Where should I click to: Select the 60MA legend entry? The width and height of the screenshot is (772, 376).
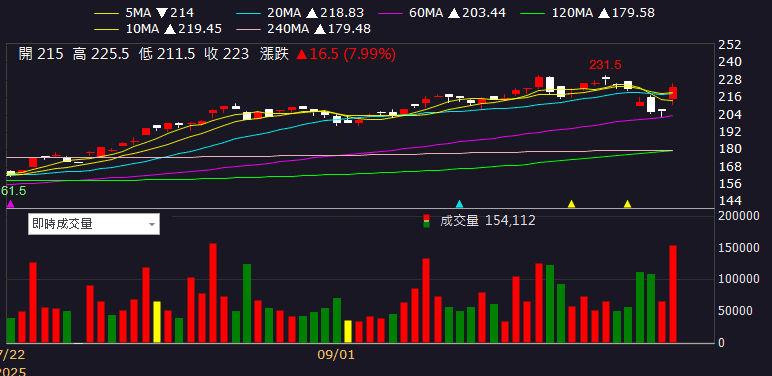[x=442, y=13]
